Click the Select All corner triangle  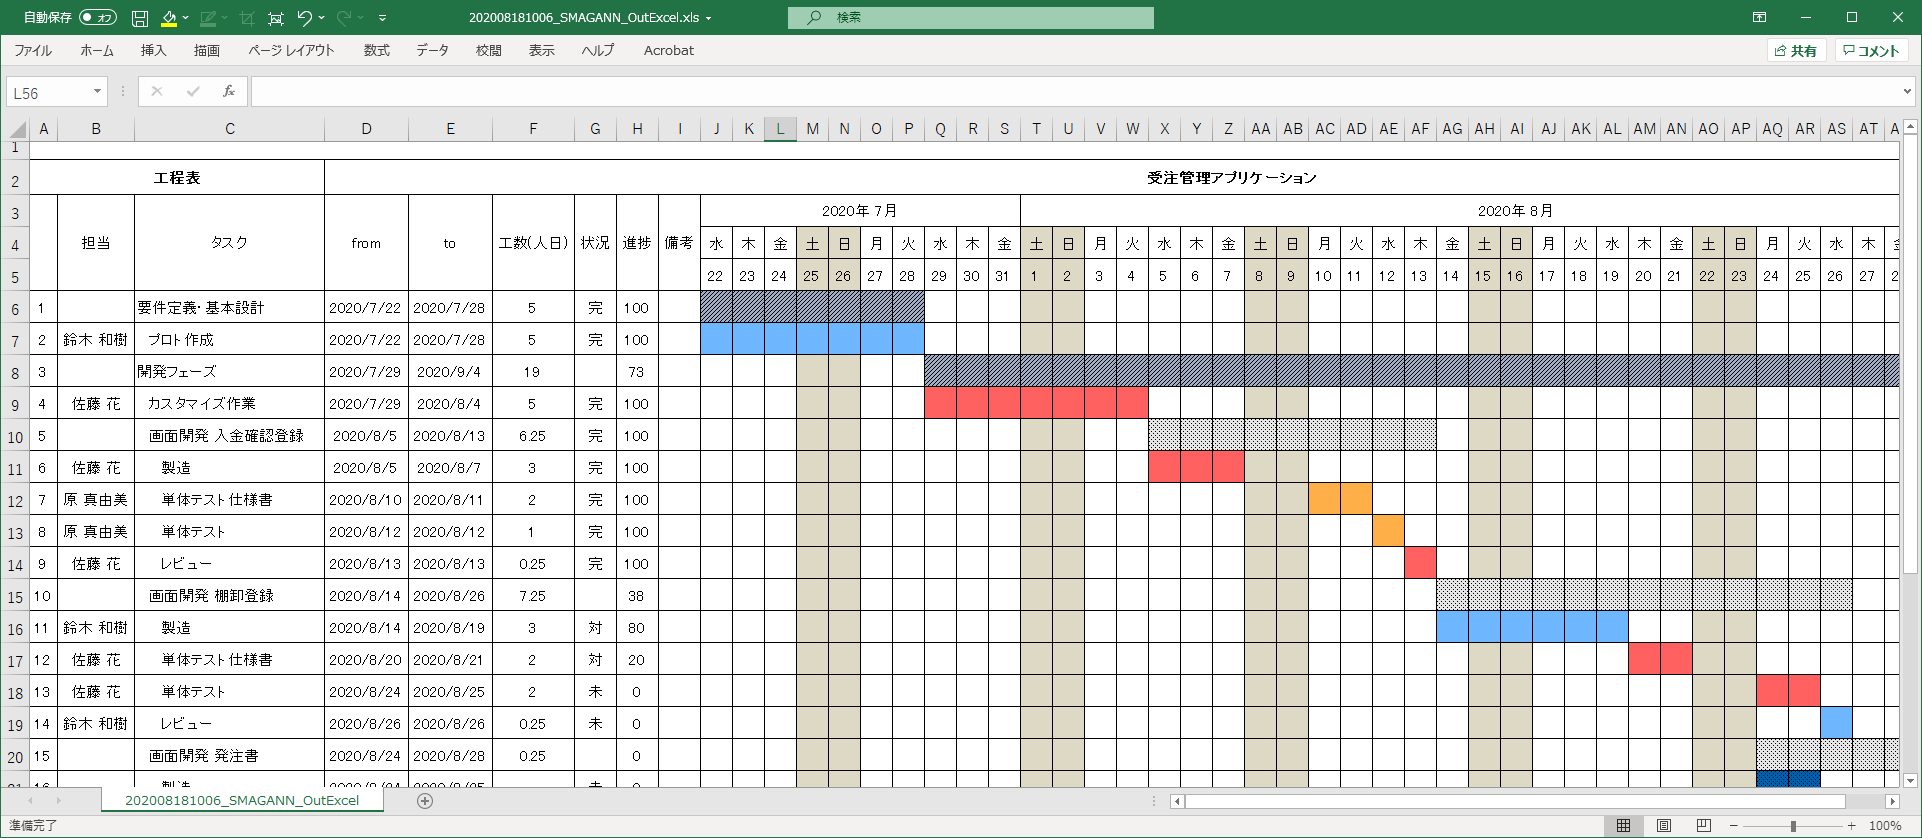[17, 129]
